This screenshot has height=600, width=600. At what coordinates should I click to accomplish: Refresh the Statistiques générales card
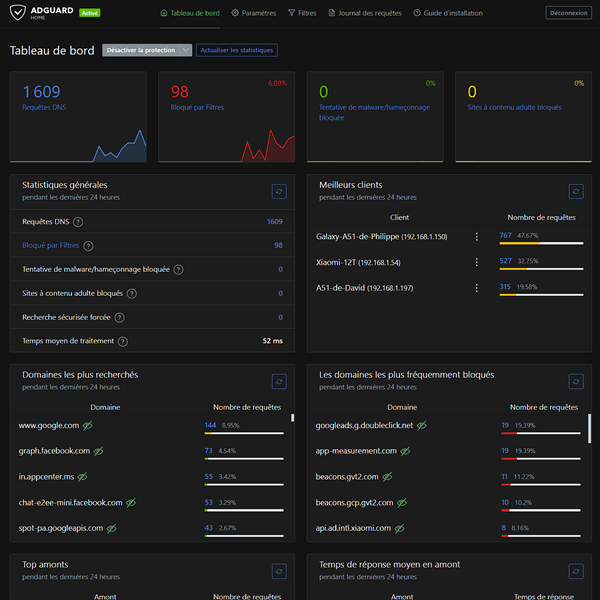pyautogui.click(x=279, y=191)
